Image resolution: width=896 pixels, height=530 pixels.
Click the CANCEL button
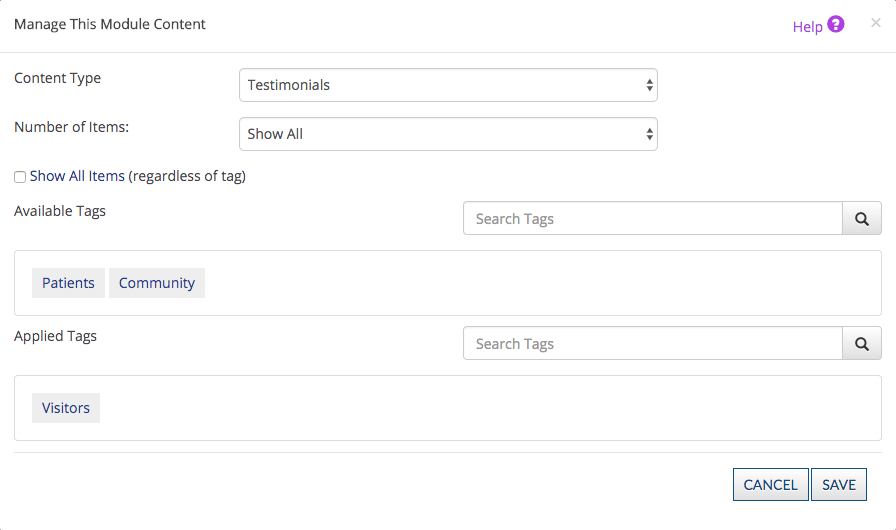click(770, 484)
